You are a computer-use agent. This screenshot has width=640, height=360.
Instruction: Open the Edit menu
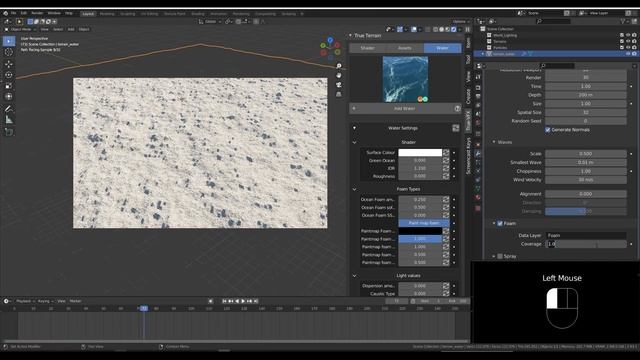[x=24, y=13]
